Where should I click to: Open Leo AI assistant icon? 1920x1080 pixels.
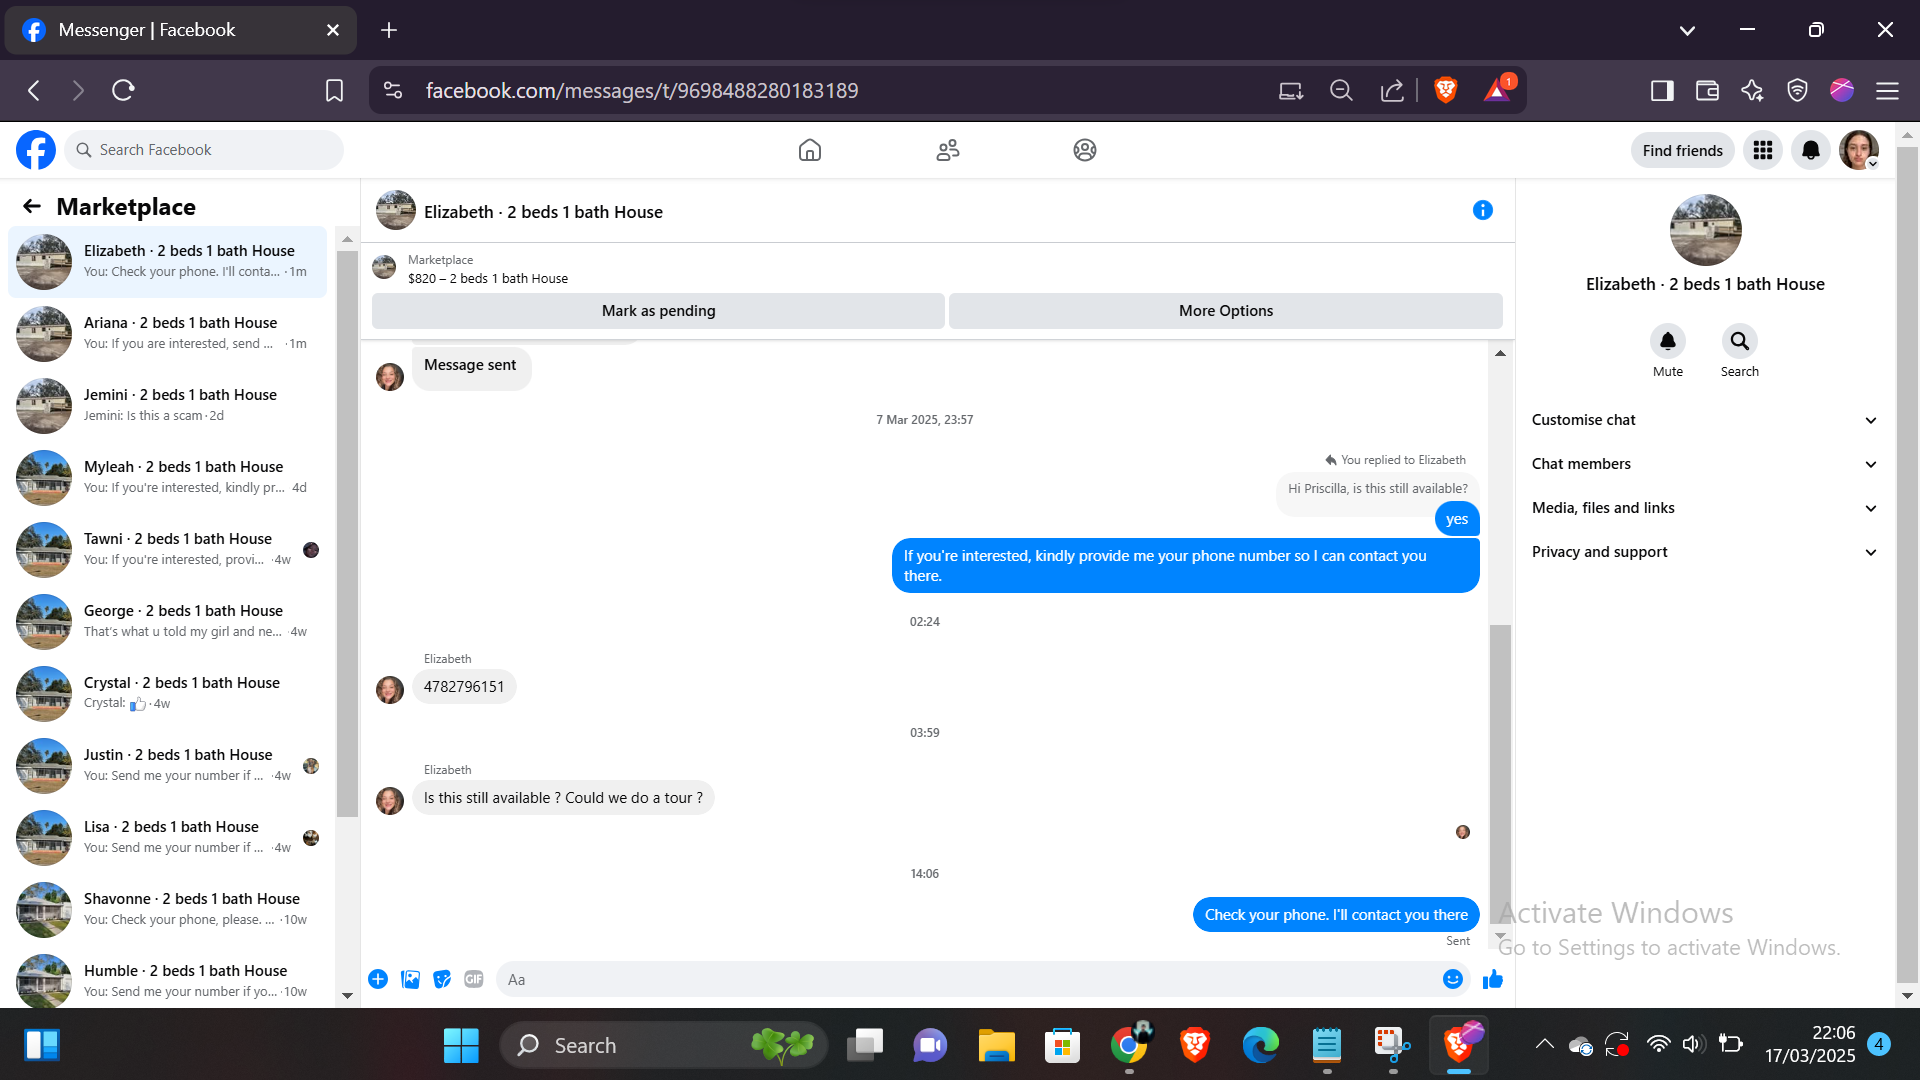click(x=1752, y=91)
